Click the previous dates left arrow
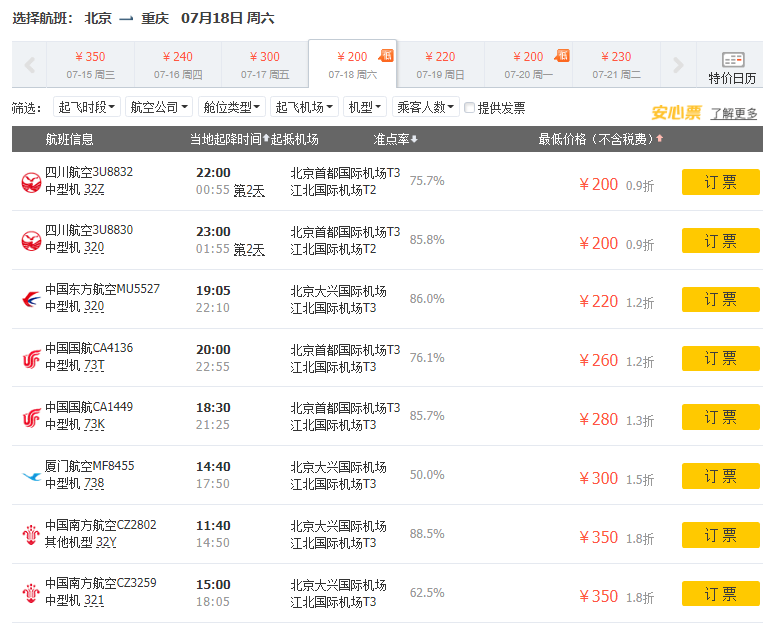Viewport: 763px width, 634px height. coord(29,66)
